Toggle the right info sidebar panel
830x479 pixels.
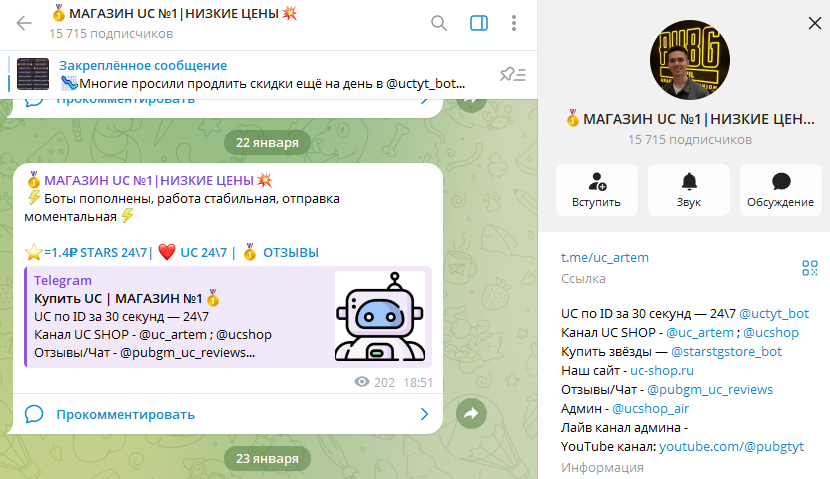tap(478, 23)
